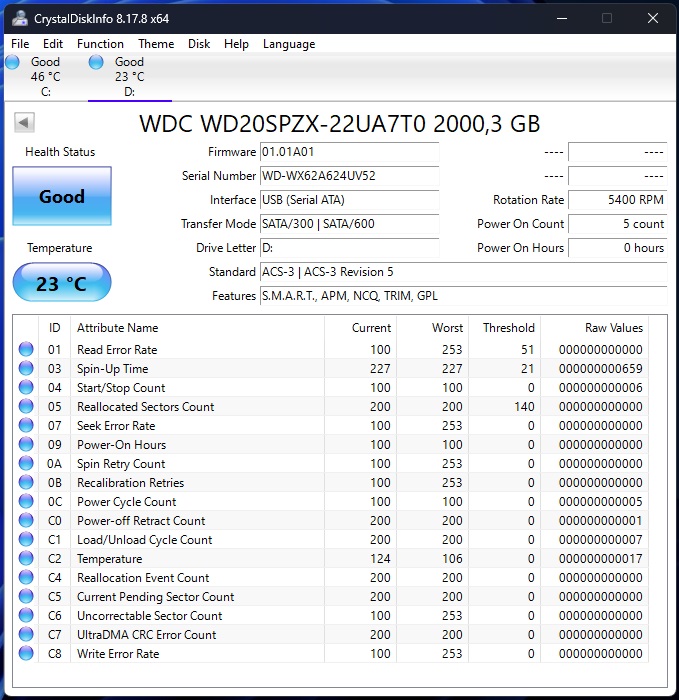Click the Interface field USB (Serial ATA)
Viewport: 679px width, 700px height.
(x=350, y=200)
